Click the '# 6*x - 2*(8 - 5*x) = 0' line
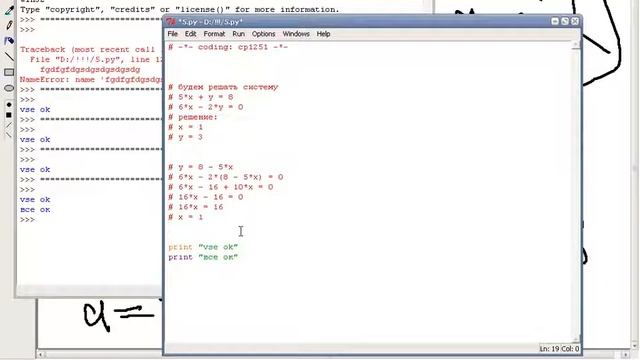640x360 pixels. [x=225, y=177]
